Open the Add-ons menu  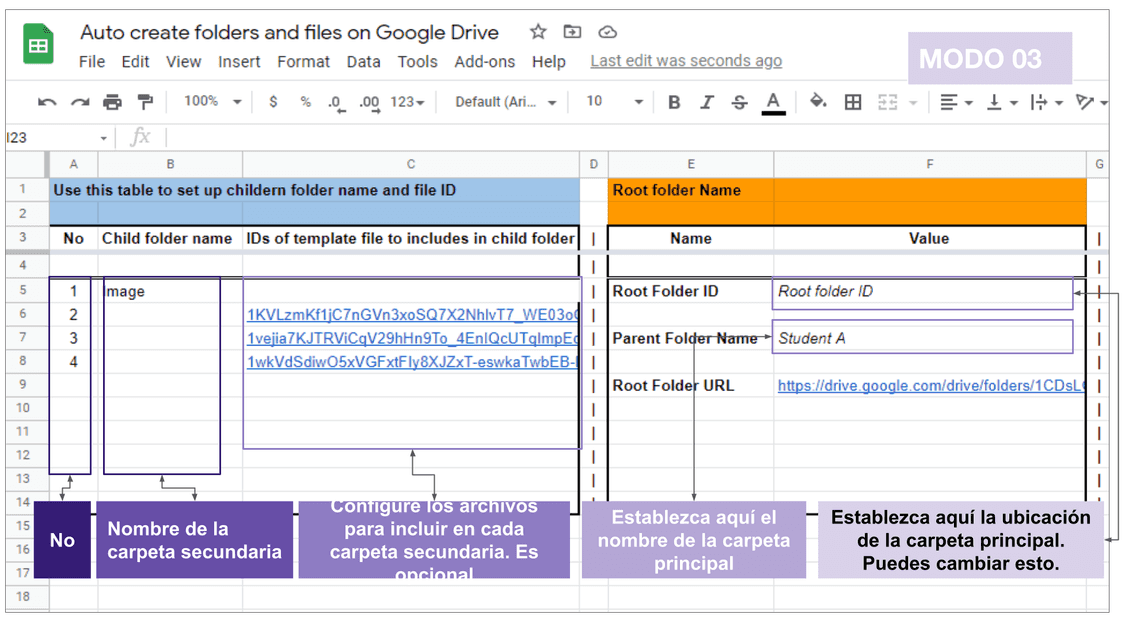486,62
